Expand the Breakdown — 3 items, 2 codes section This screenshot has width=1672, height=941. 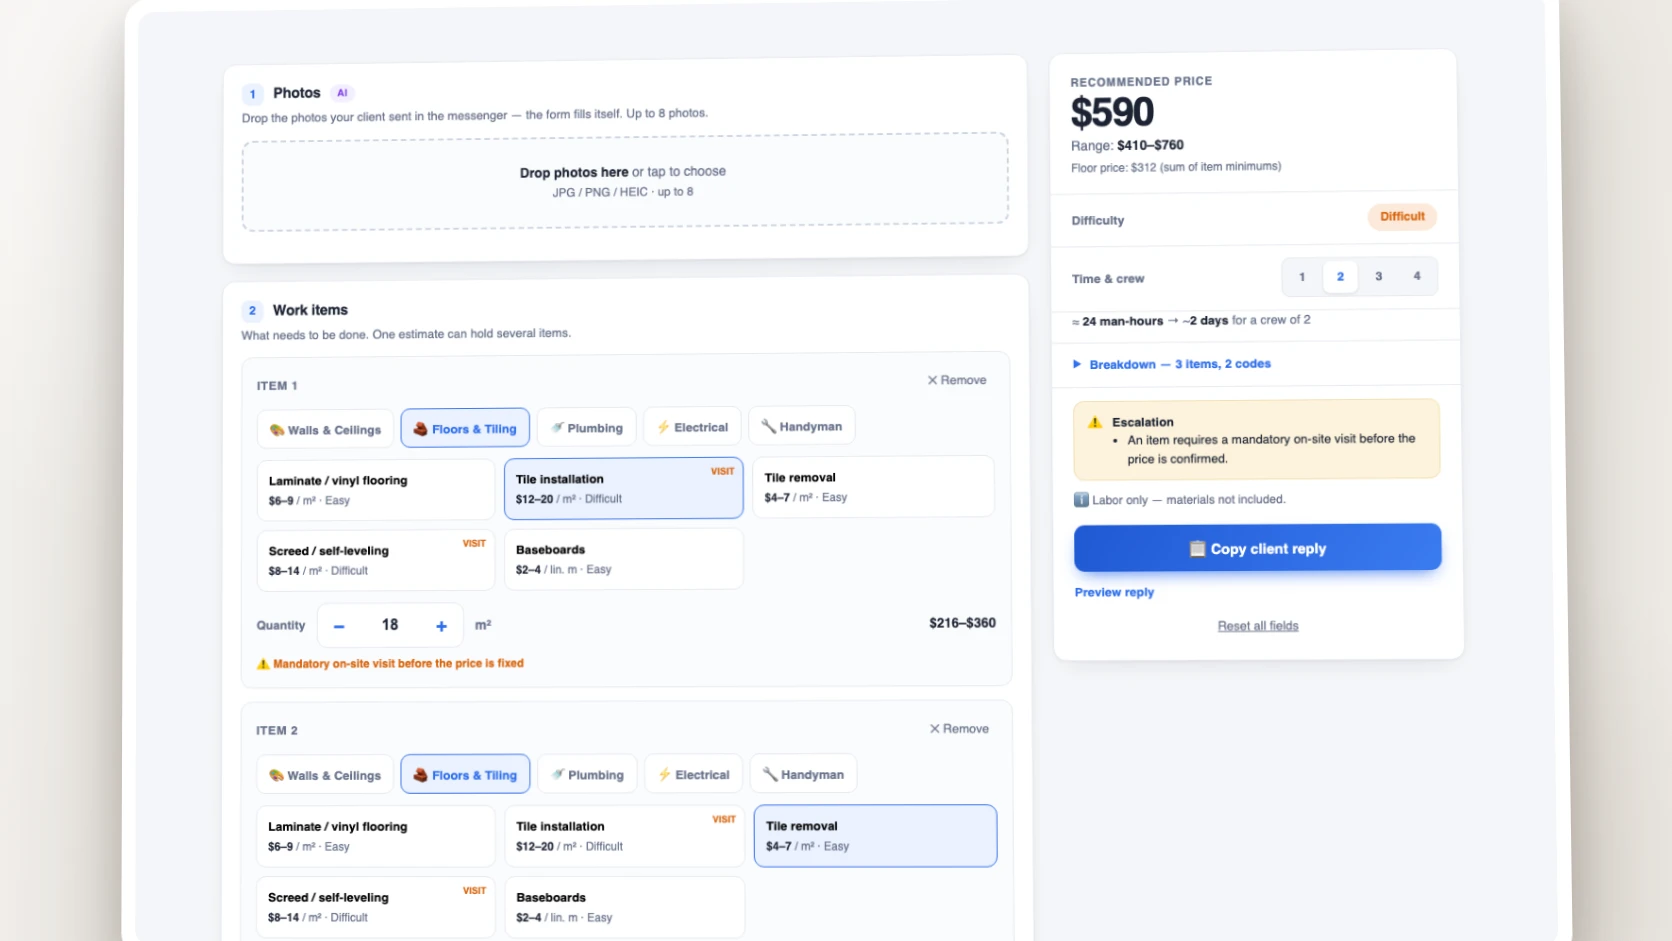[x=1172, y=364]
